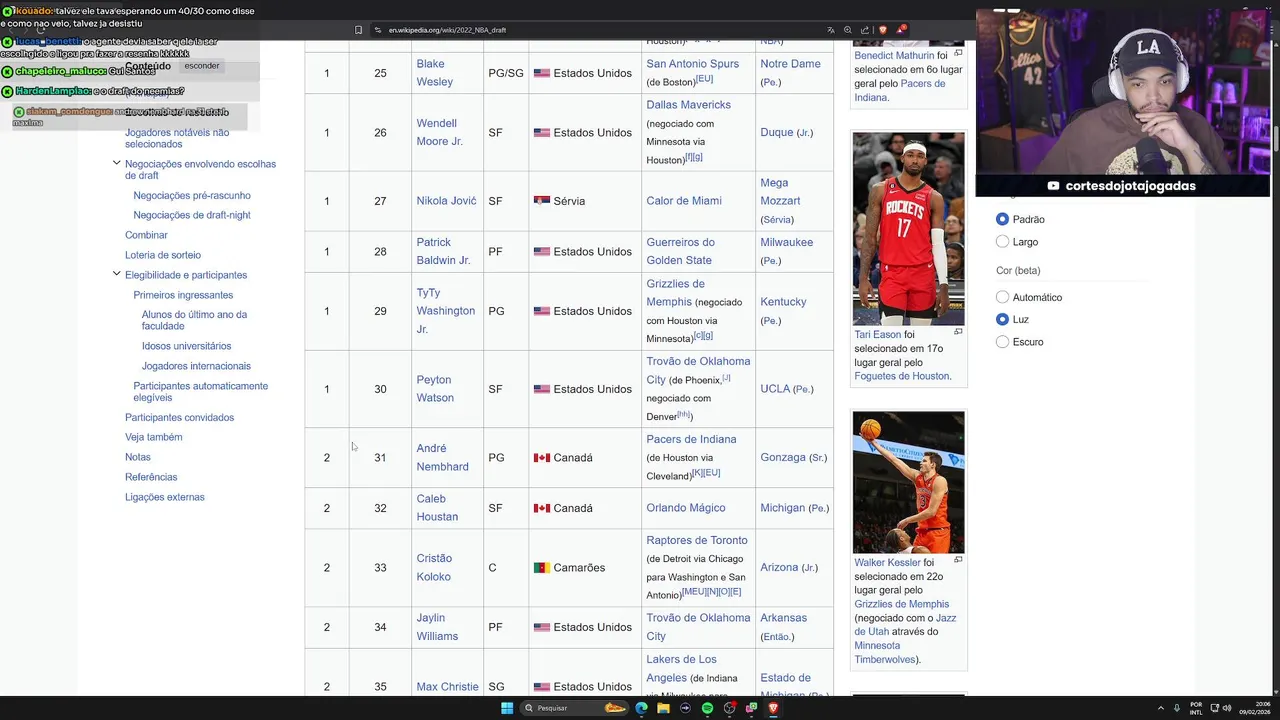Click the esconder contents button
This screenshot has width=1280, height=720.
click(x=202, y=66)
